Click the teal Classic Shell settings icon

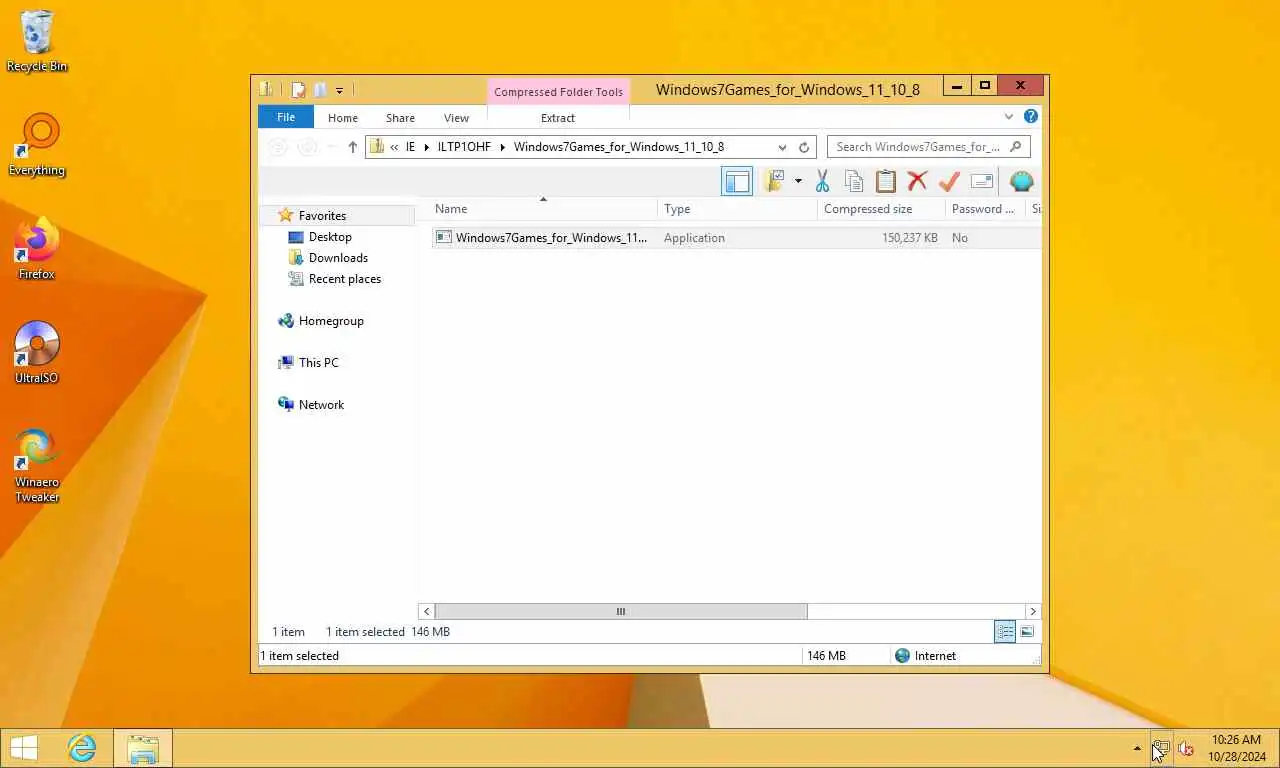tap(1021, 181)
